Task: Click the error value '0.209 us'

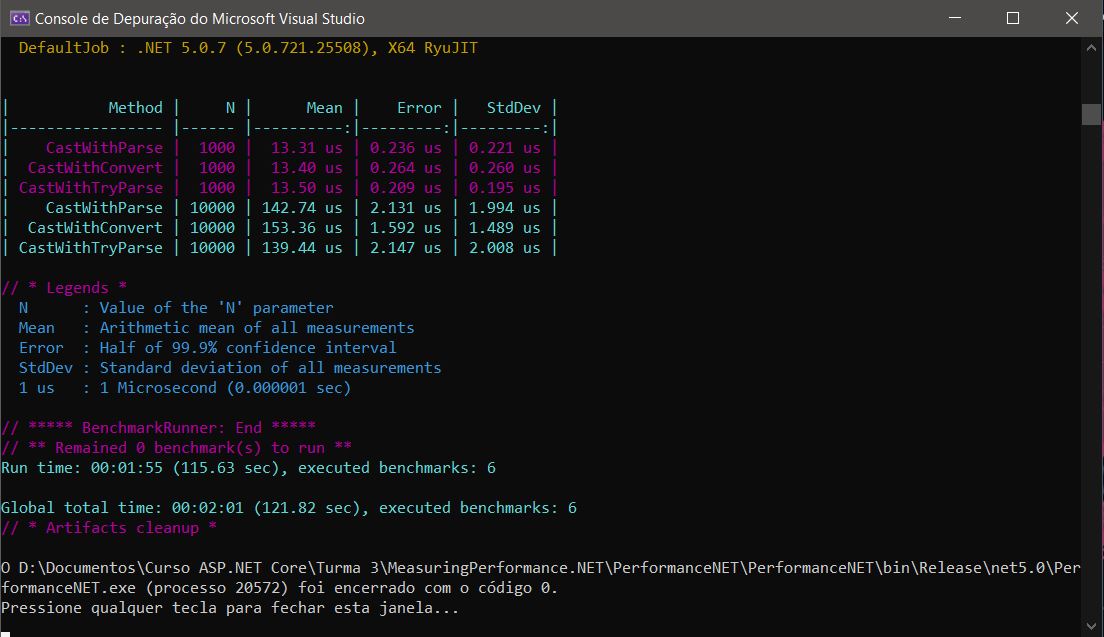Action: pos(406,188)
